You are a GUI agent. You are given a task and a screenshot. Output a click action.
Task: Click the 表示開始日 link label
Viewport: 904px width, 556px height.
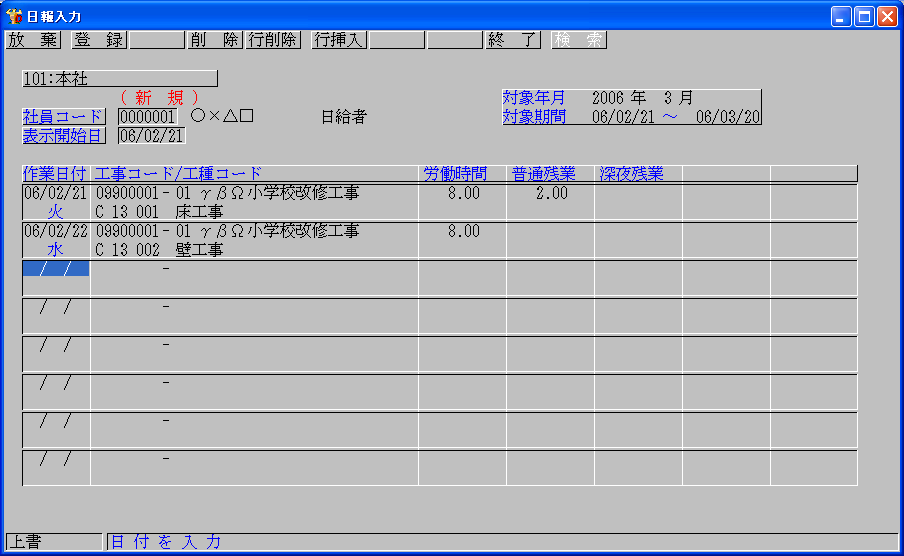pos(63,136)
